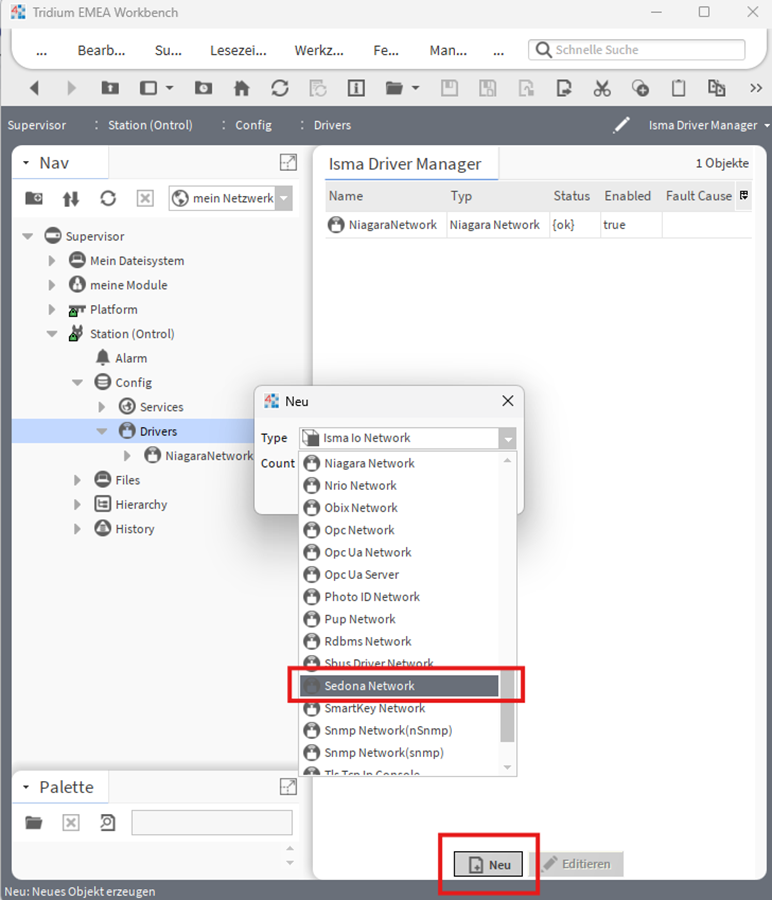Open the Man... menu
This screenshot has width=772, height=900.
pyautogui.click(x=448, y=51)
